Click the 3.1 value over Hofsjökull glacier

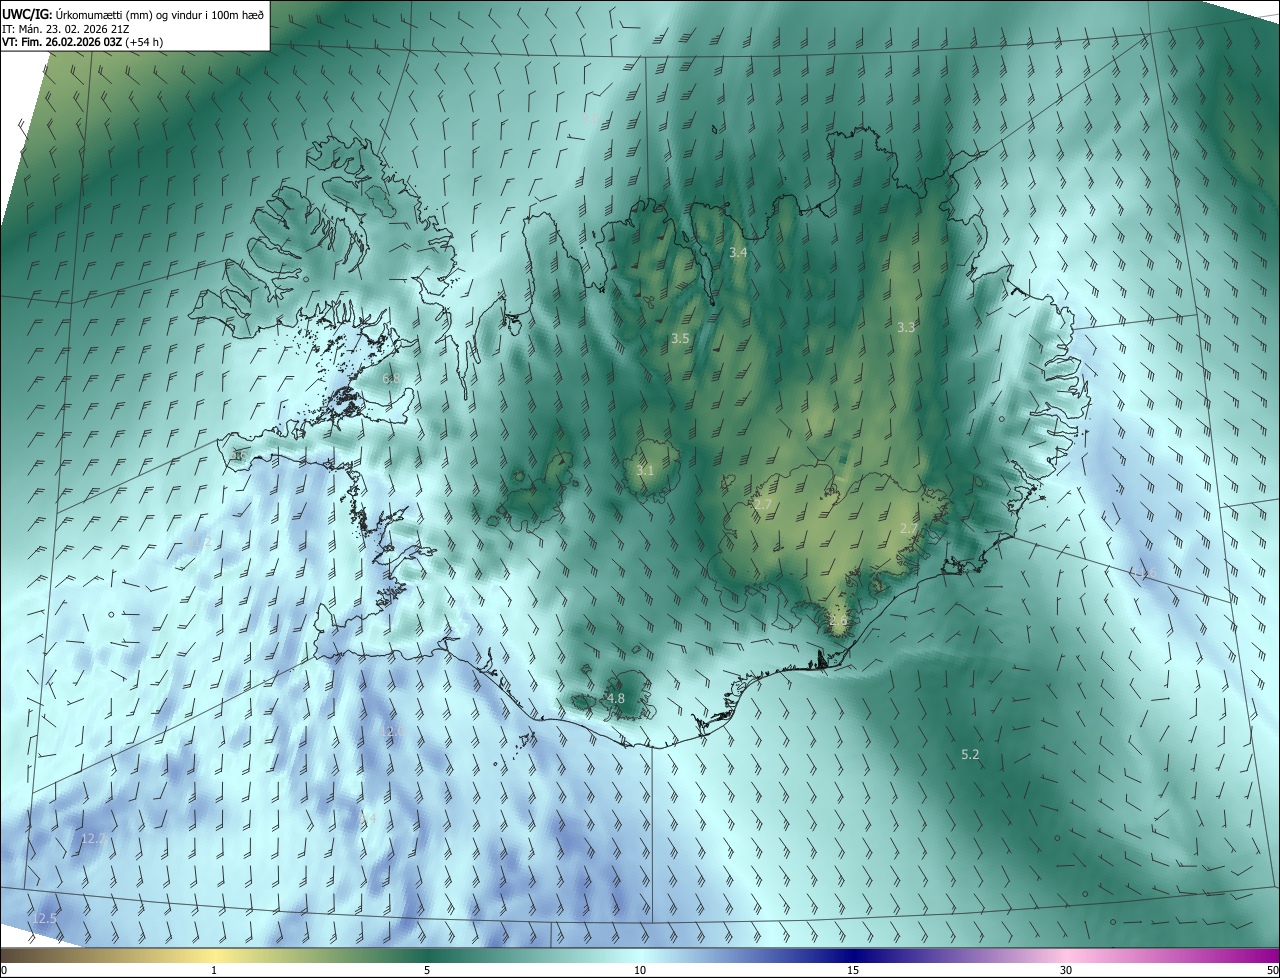pyautogui.click(x=645, y=470)
